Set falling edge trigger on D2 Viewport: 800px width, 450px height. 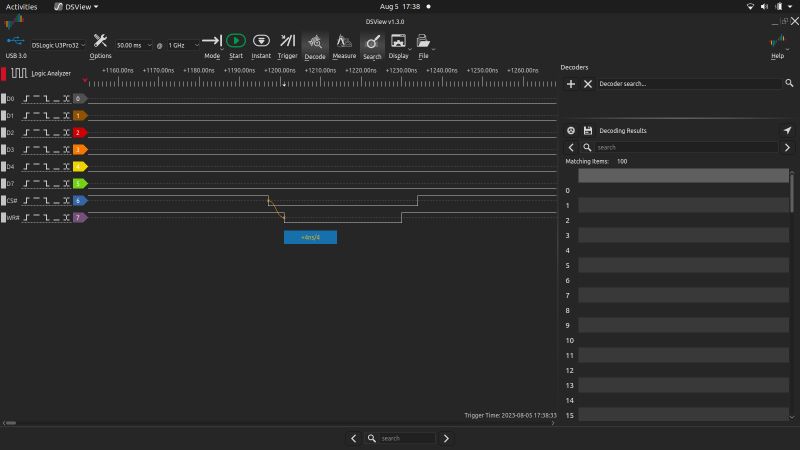click(x=46, y=132)
